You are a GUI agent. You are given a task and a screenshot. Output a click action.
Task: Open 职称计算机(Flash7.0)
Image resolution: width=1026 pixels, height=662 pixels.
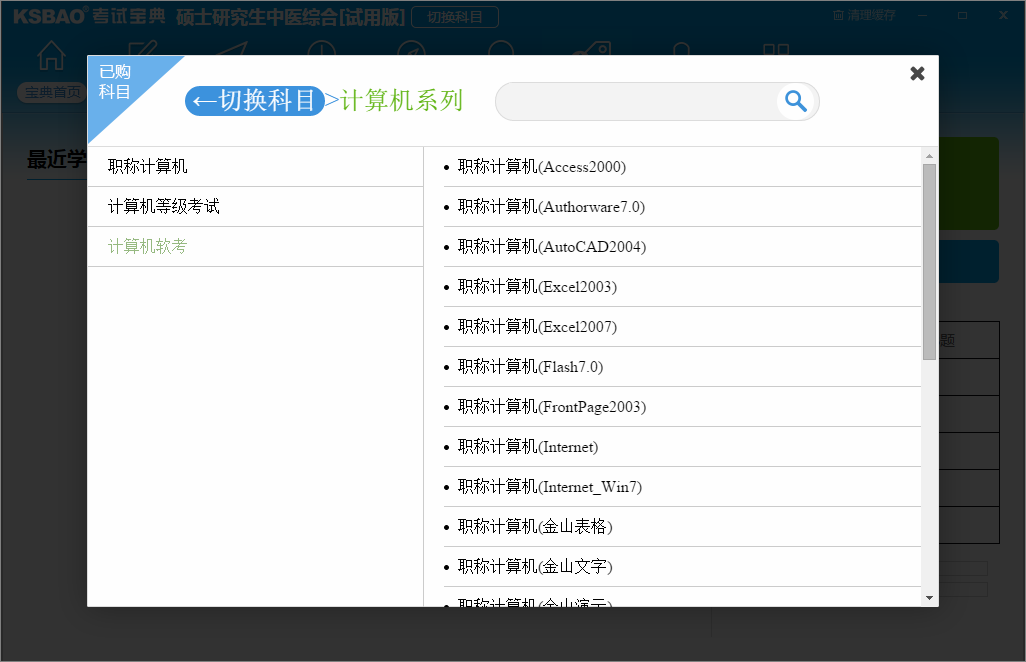click(x=682, y=366)
